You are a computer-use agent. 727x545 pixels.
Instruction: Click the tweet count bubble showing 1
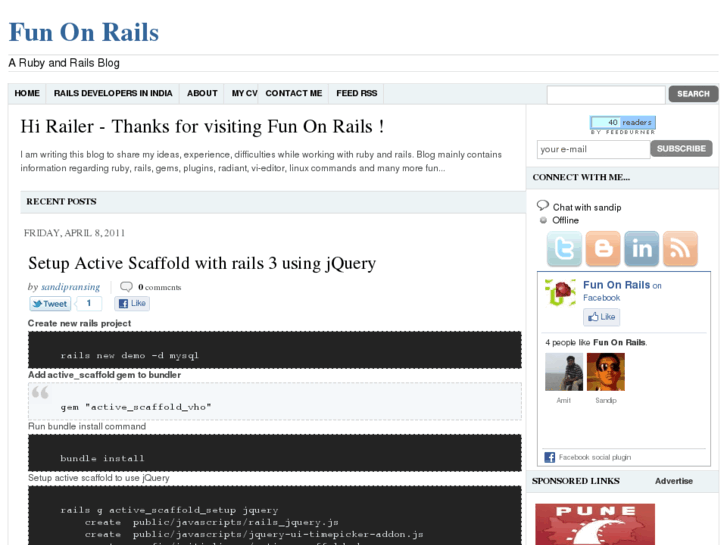tap(89, 303)
